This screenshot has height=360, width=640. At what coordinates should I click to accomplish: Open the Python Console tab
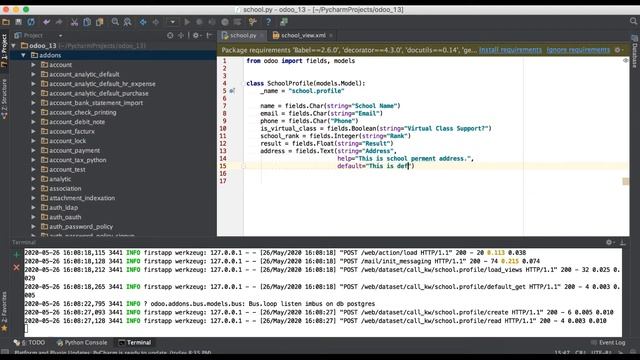coord(82,342)
